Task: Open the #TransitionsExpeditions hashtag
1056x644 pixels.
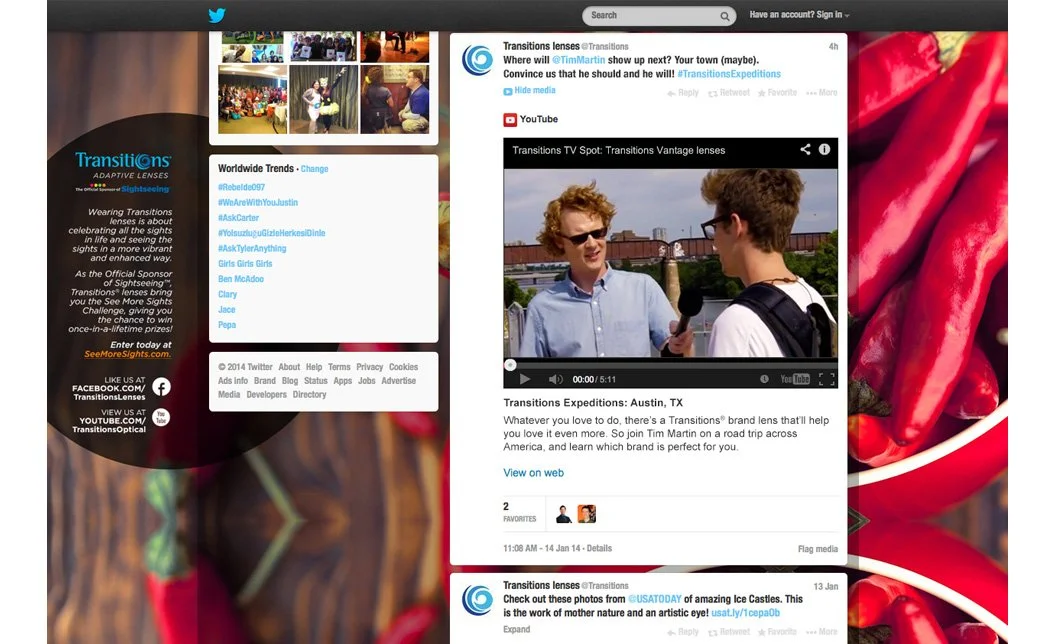Action: [x=729, y=74]
